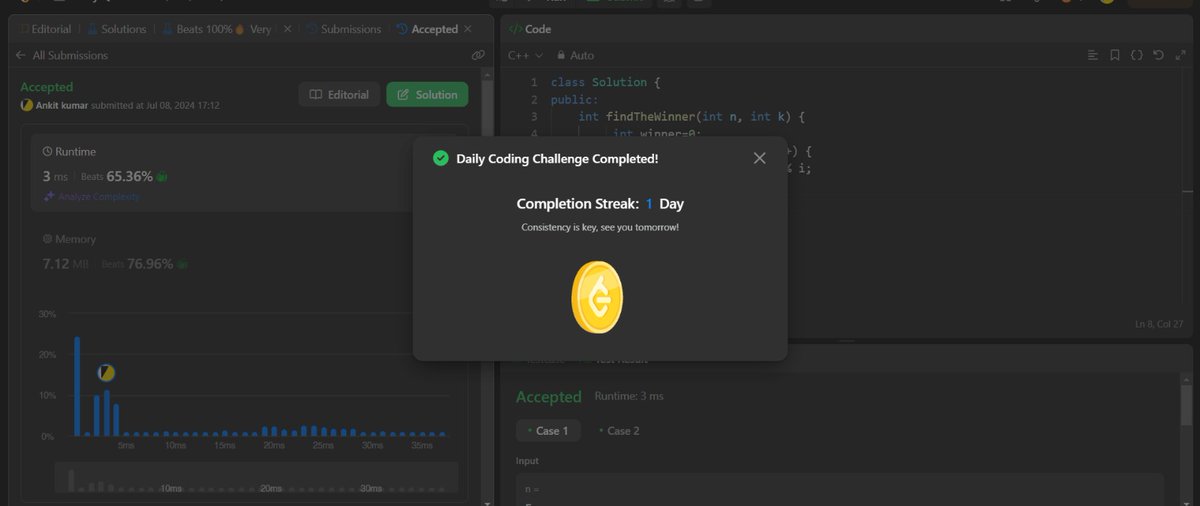Click the Completion Streak text
The width and height of the screenshot is (1200, 506).
tap(600, 203)
